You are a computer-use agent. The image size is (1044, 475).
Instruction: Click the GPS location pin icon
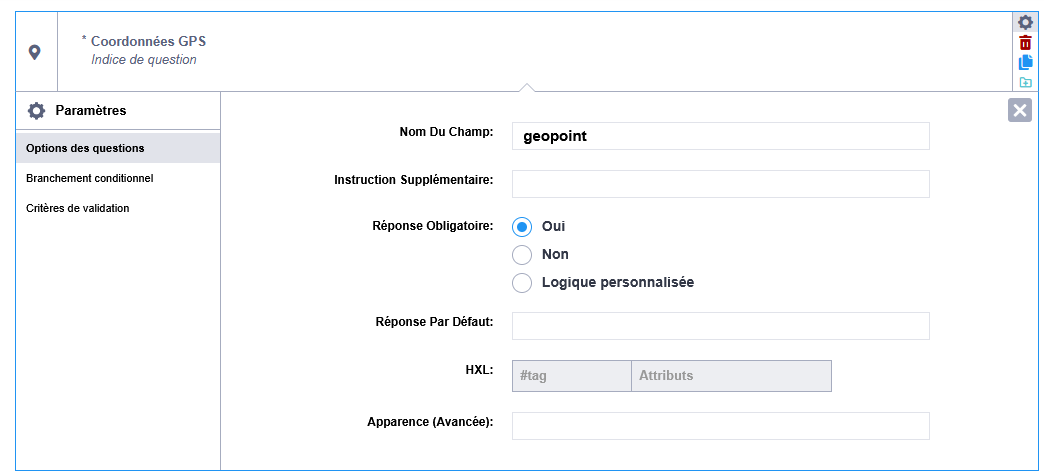tap(35, 52)
